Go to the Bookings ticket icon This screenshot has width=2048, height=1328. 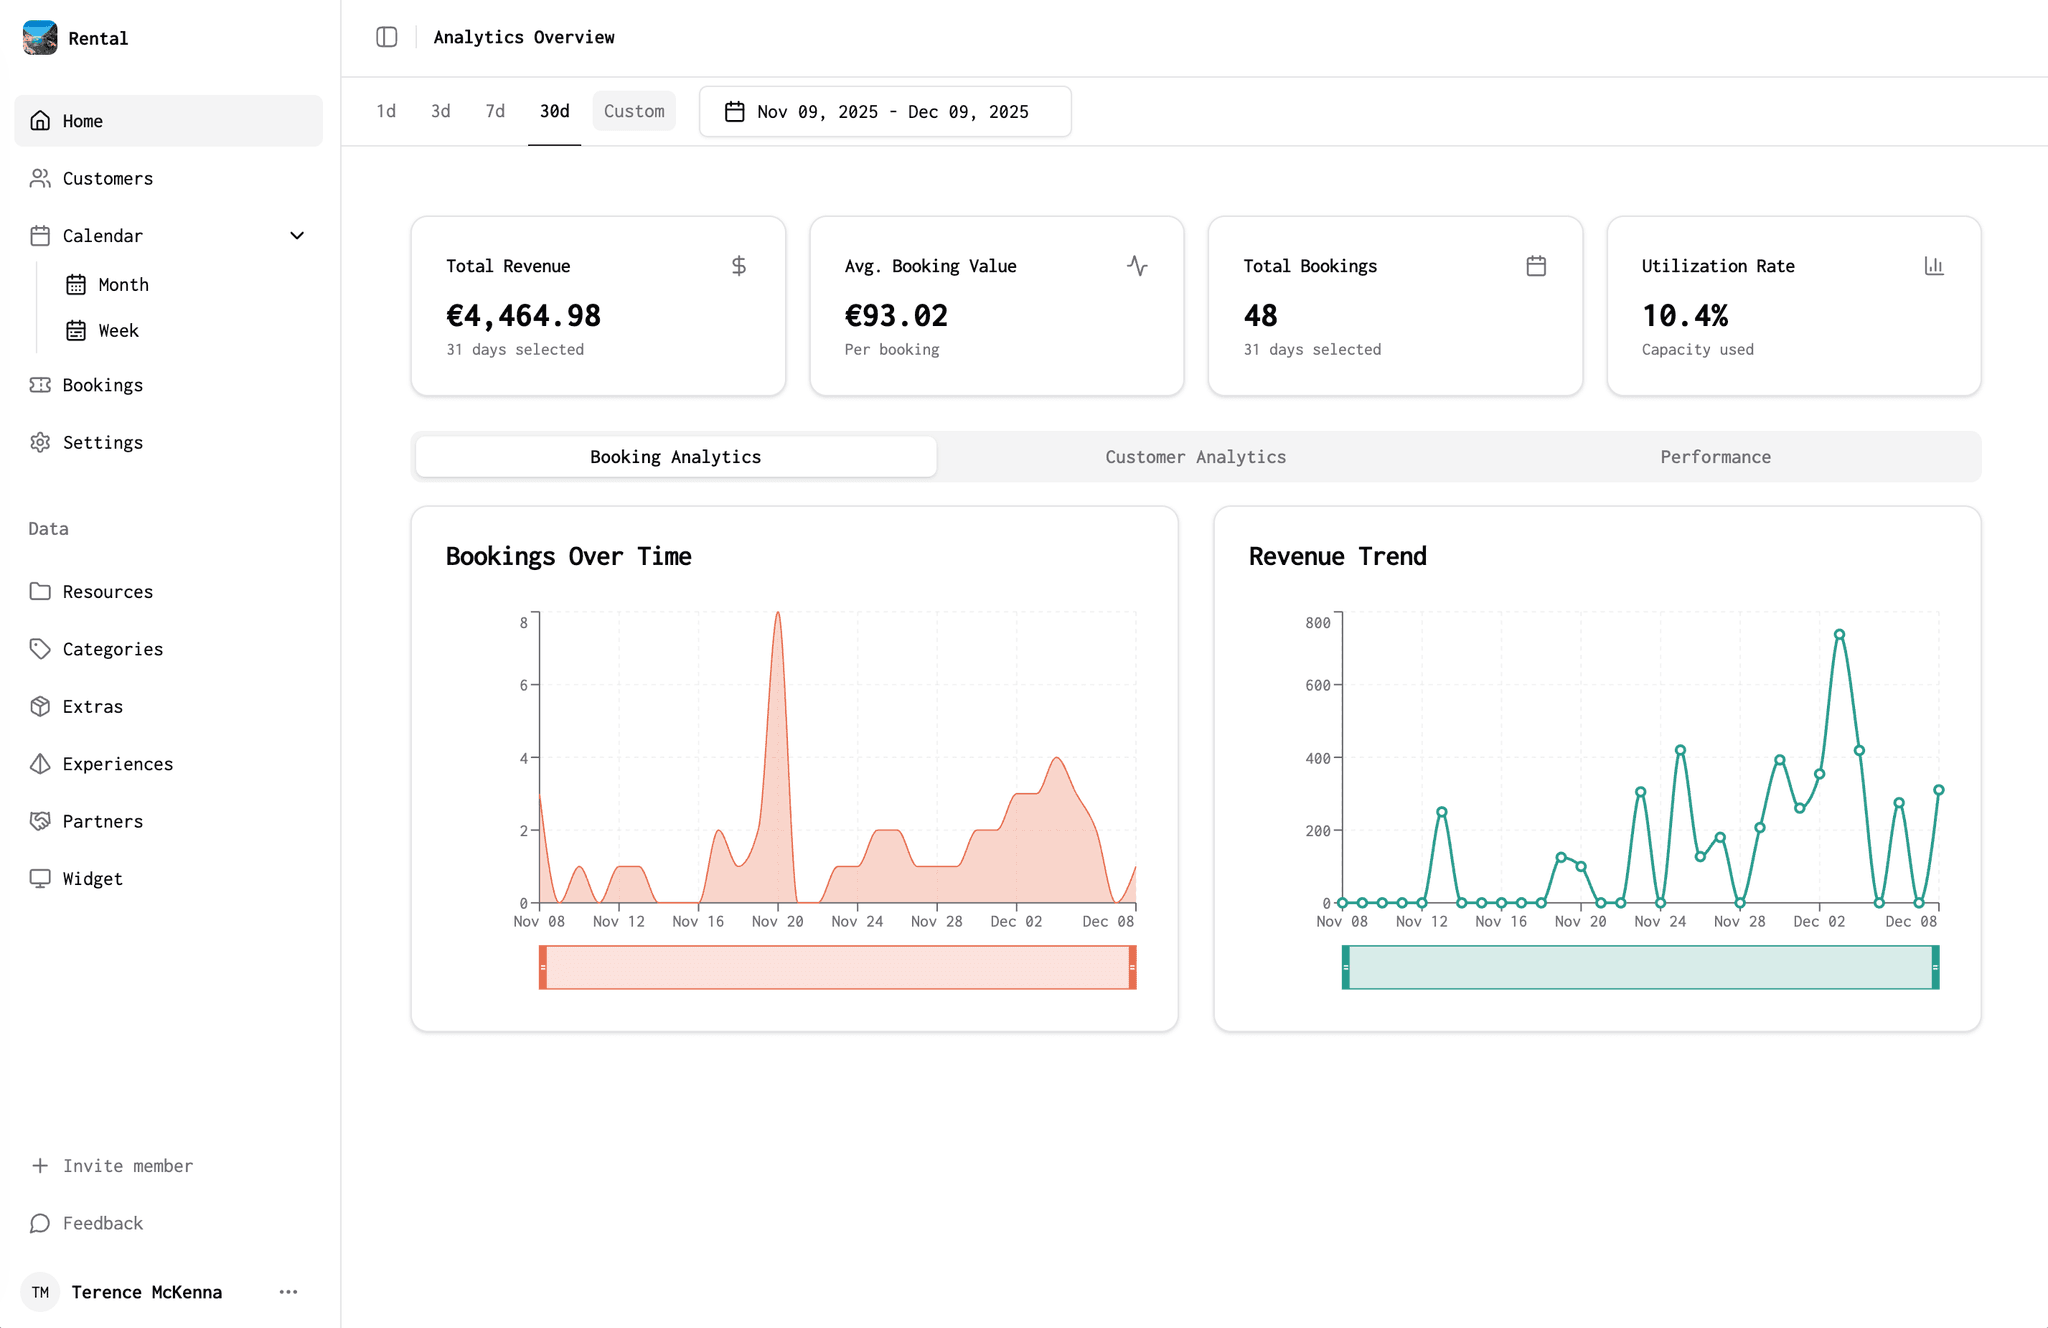pyautogui.click(x=40, y=385)
